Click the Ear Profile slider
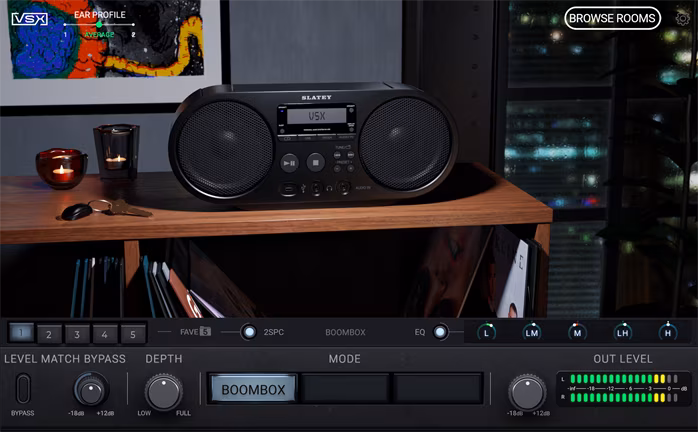This screenshot has height=432, width=698. 99,24
